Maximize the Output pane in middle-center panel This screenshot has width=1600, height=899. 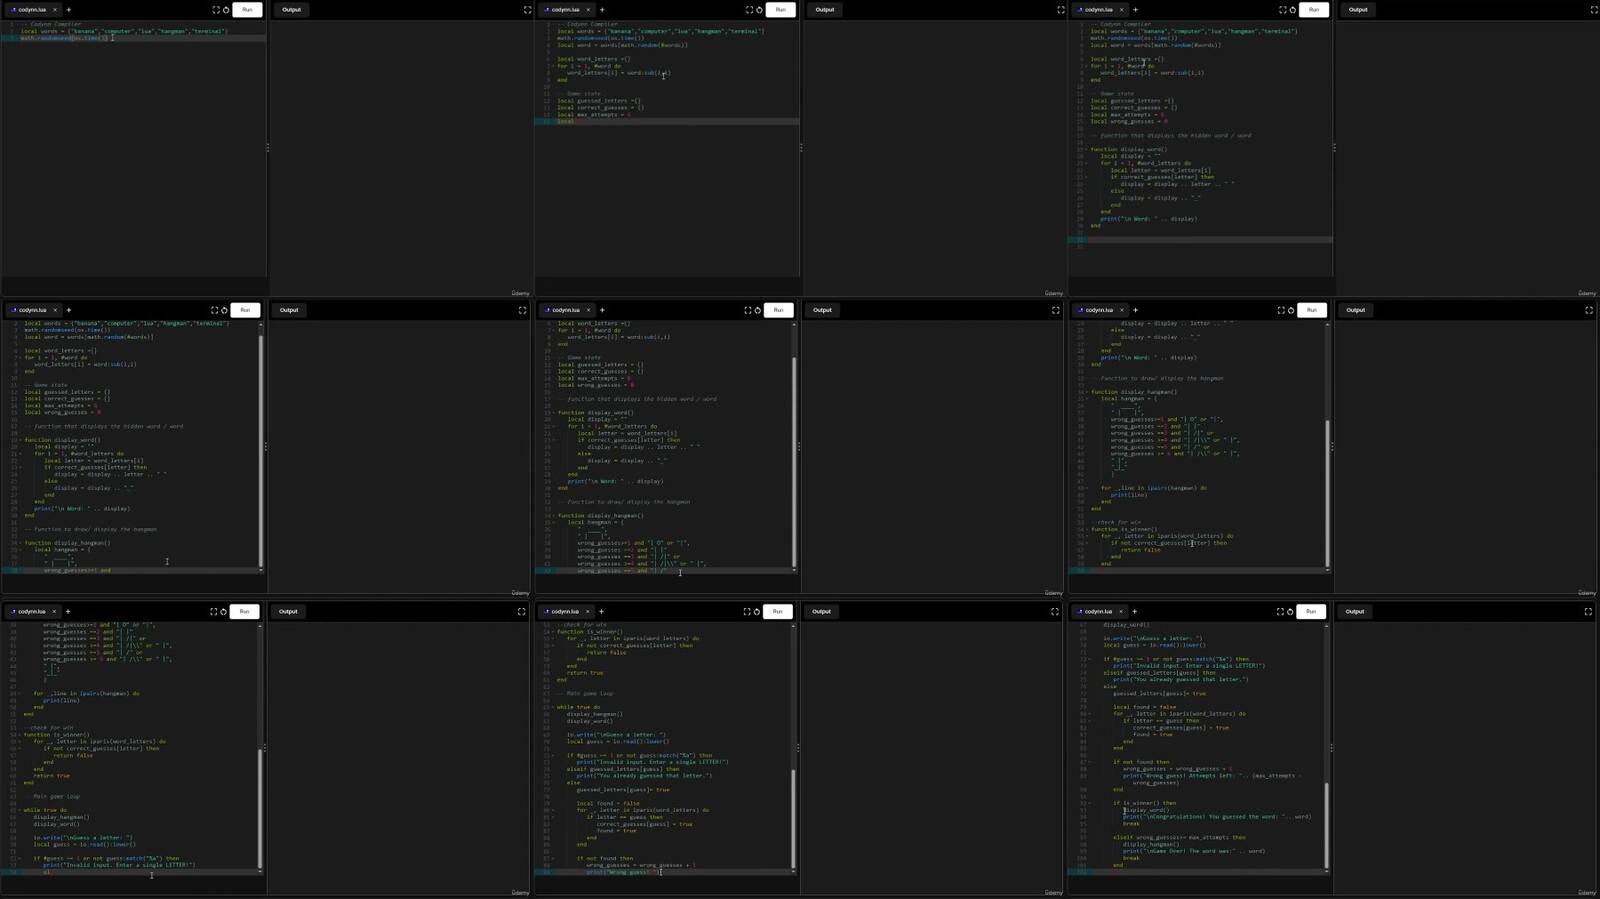click(1055, 310)
